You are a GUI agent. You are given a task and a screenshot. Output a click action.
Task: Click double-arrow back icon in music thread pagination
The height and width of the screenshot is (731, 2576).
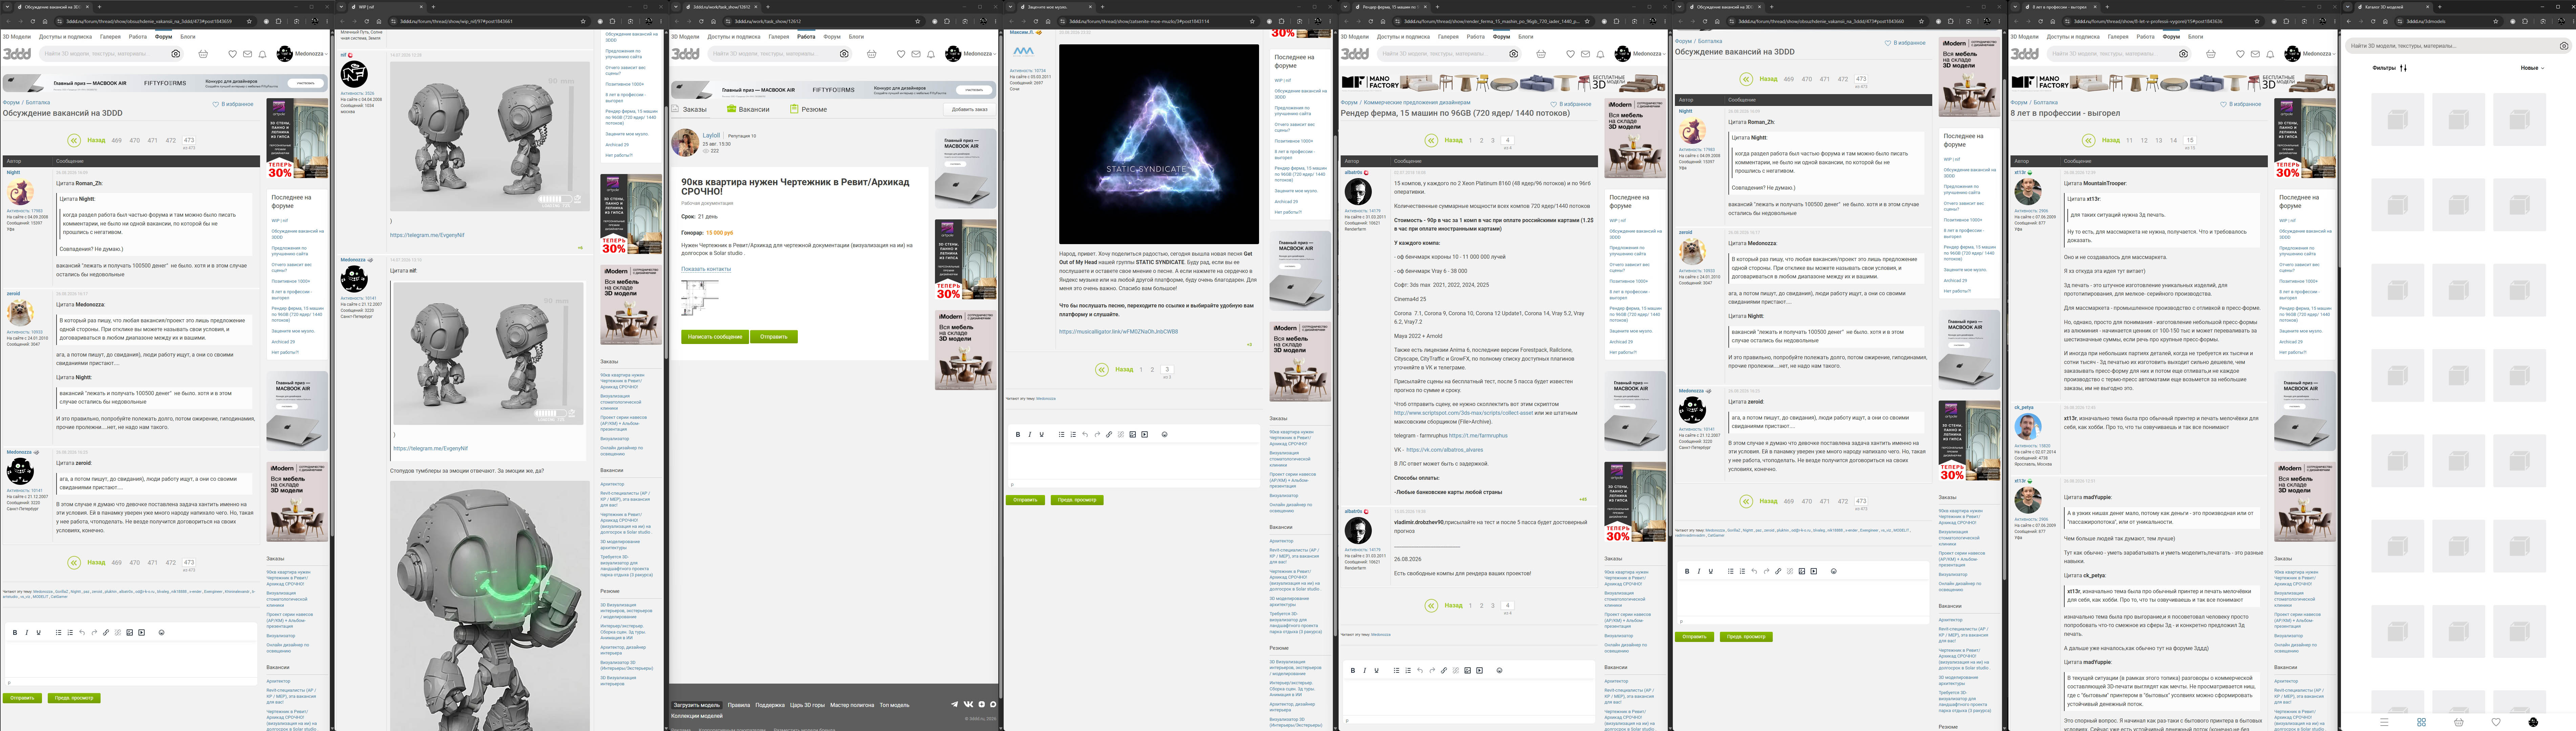click(1102, 370)
